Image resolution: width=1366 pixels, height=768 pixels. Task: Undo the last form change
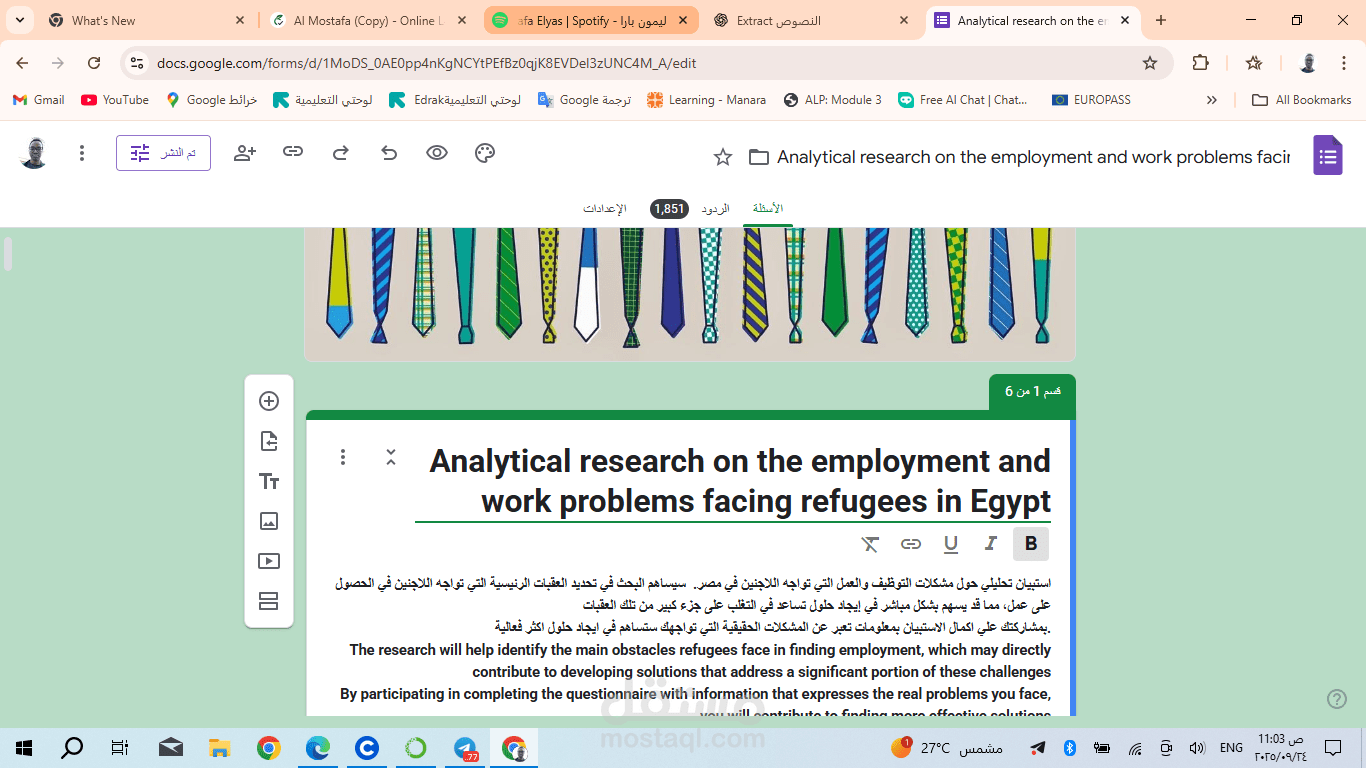[389, 153]
